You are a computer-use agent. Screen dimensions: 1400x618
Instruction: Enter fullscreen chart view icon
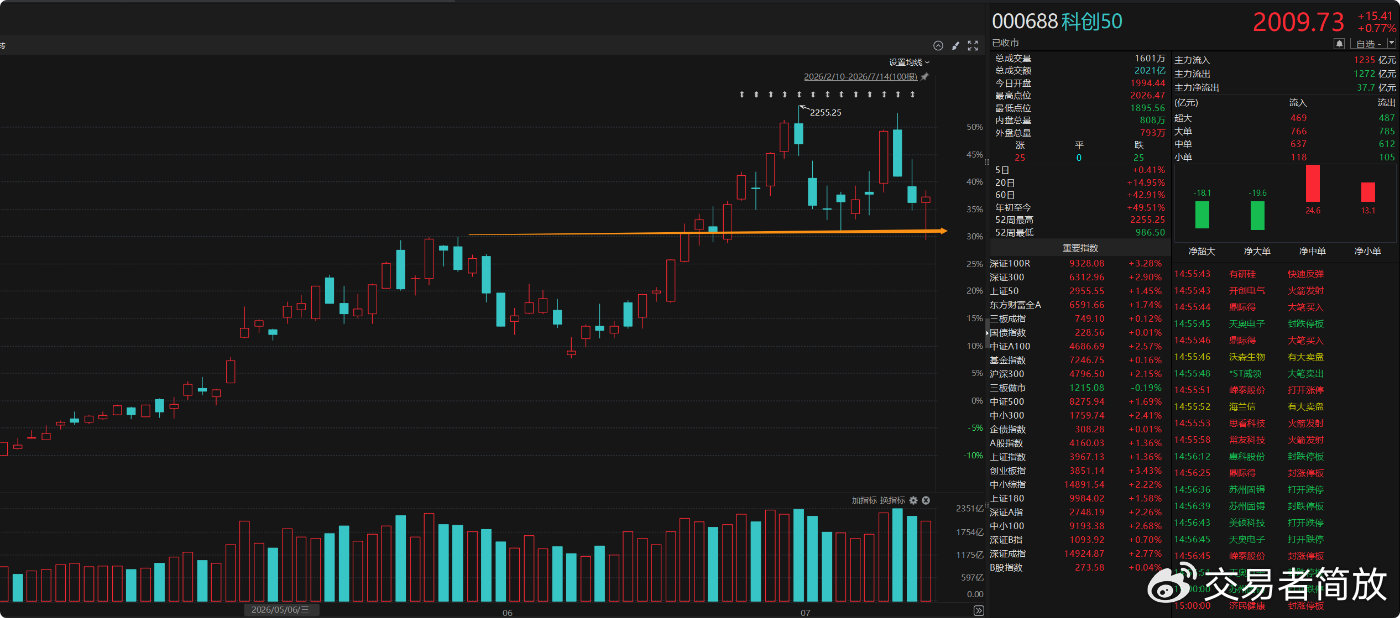973,45
